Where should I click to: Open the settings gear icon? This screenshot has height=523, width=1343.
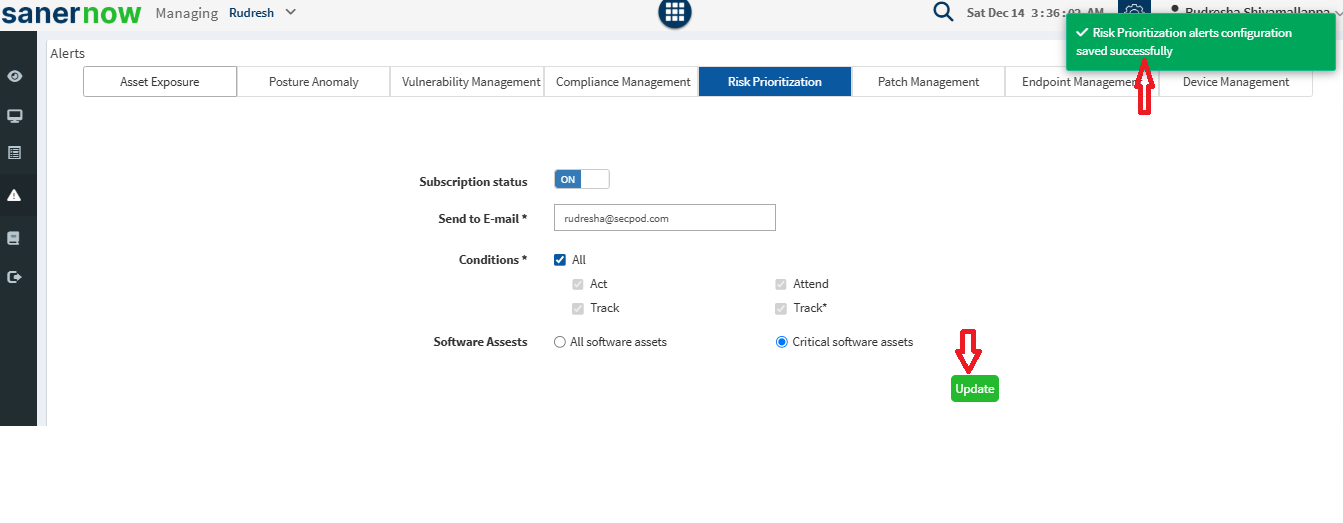pos(1134,10)
